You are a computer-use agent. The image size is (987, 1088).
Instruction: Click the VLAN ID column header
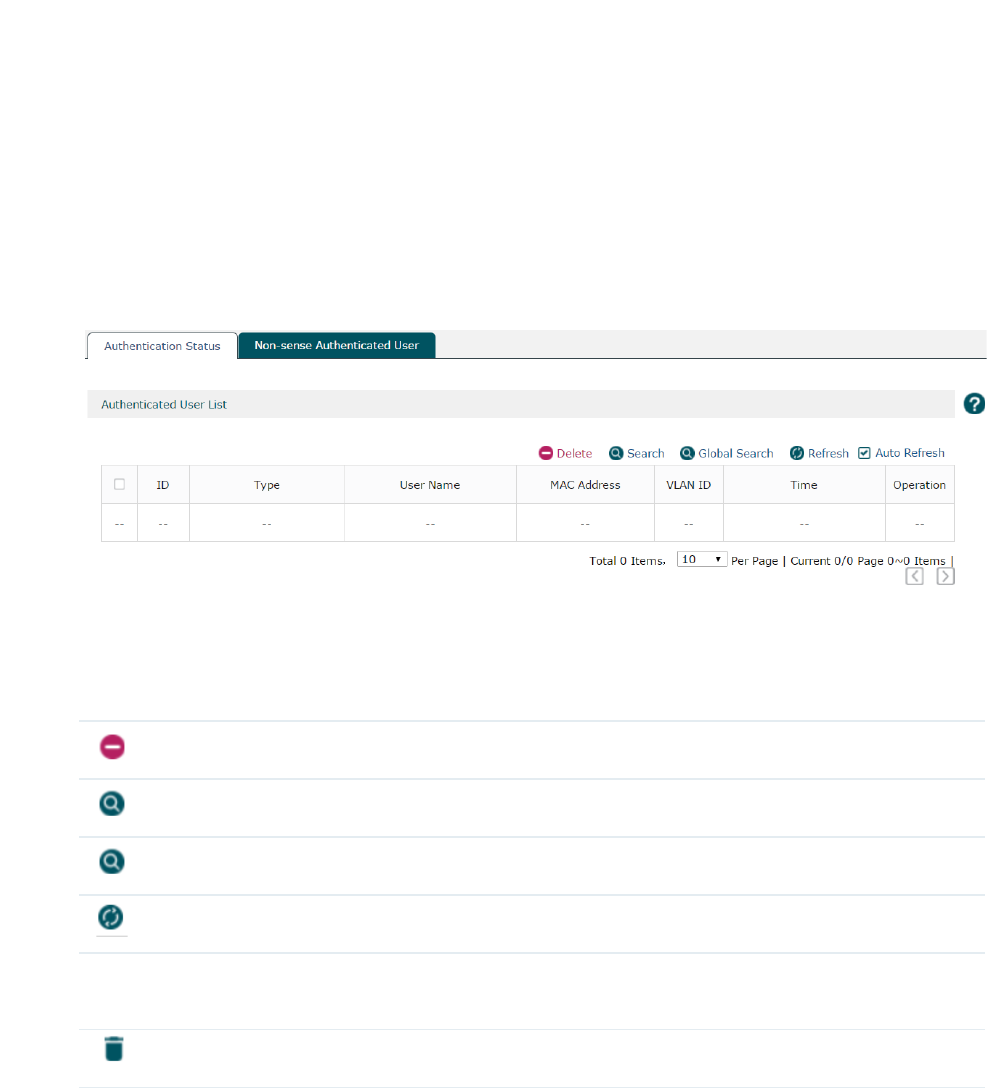[689, 485]
